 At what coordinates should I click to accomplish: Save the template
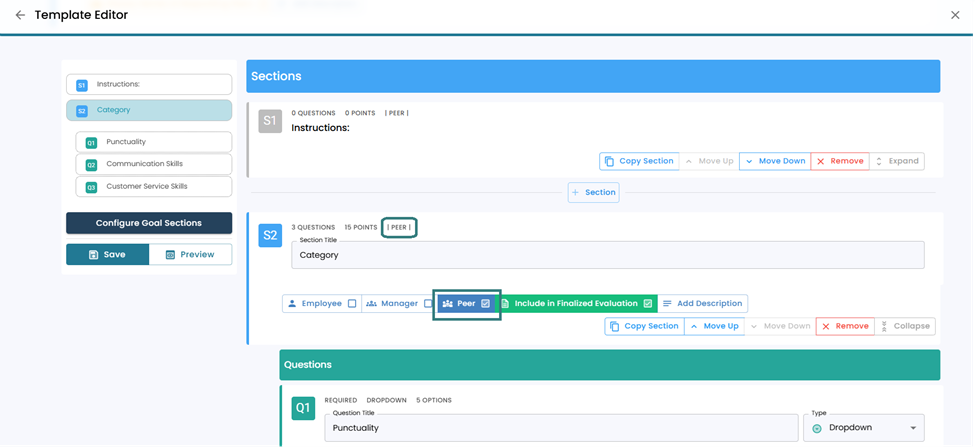108,254
